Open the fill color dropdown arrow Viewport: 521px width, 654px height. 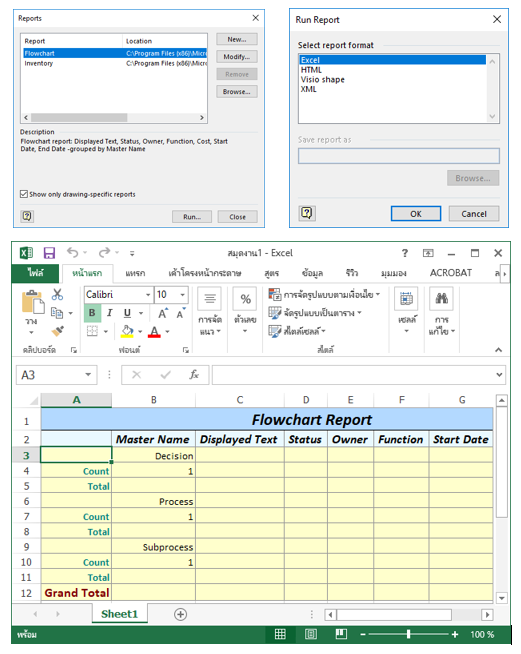click(140, 332)
